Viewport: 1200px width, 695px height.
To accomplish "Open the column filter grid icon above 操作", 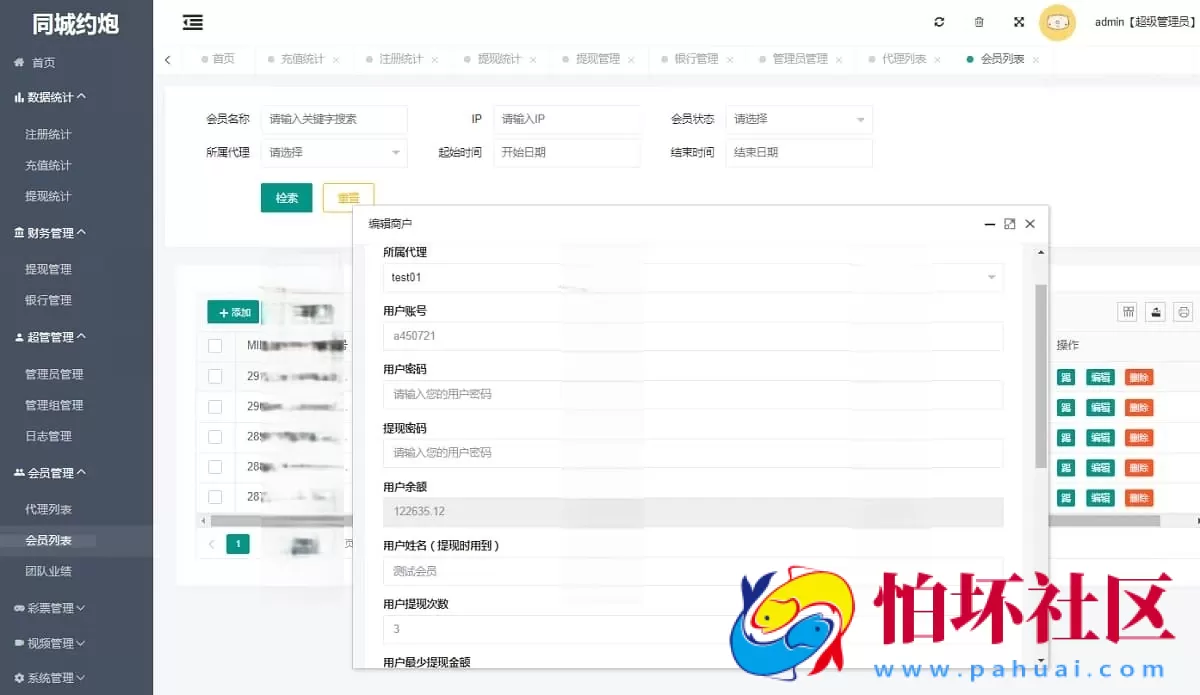I will (x=1127, y=311).
